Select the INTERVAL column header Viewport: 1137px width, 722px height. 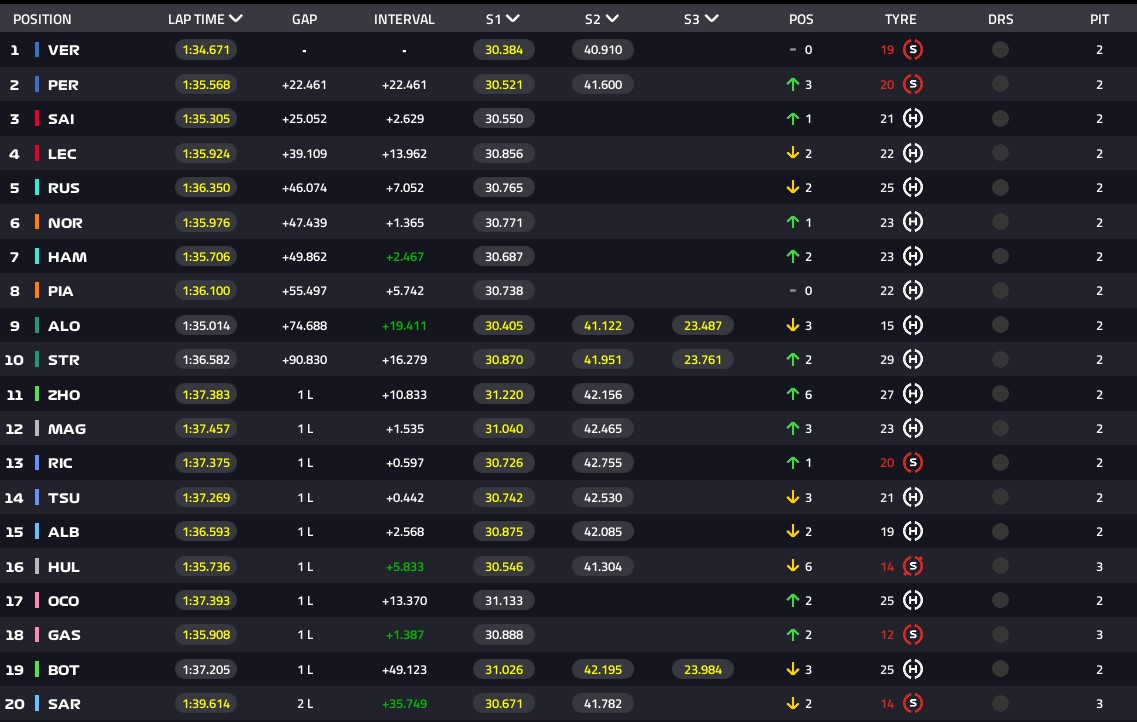click(404, 19)
